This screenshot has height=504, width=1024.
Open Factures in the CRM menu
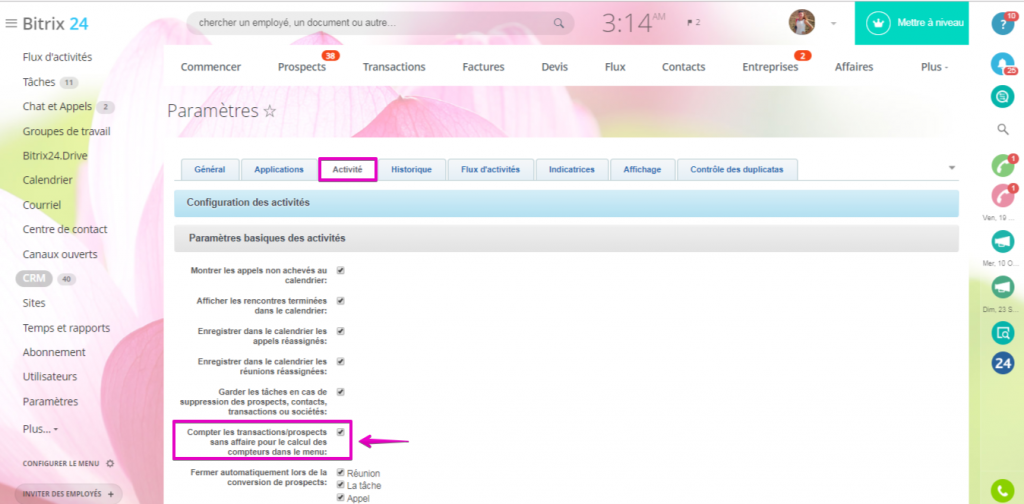click(483, 67)
